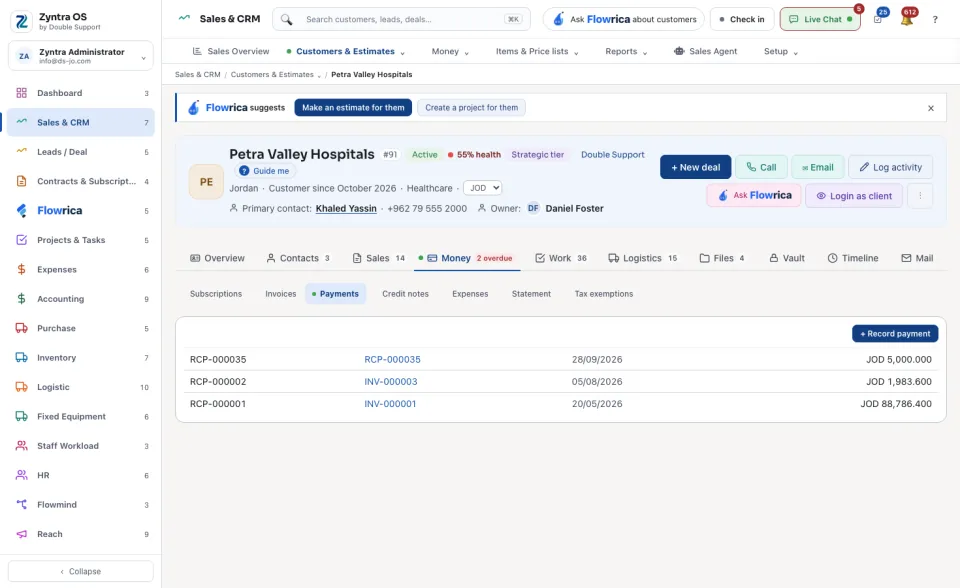The height and width of the screenshot is (588, 960).
Task: Open the HR sidebar icon
Action: (21, 475)
